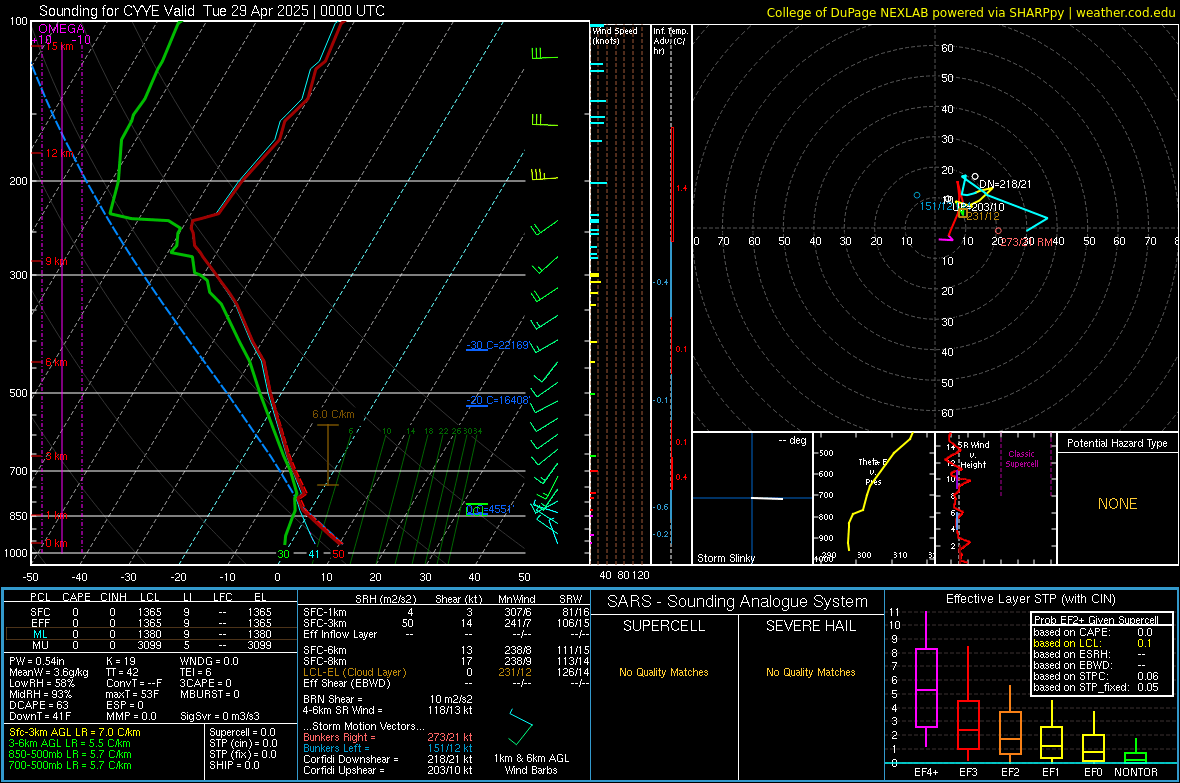Select the SFC parcel row
The width and height of the screenshot is (1180, 783).
151,612
